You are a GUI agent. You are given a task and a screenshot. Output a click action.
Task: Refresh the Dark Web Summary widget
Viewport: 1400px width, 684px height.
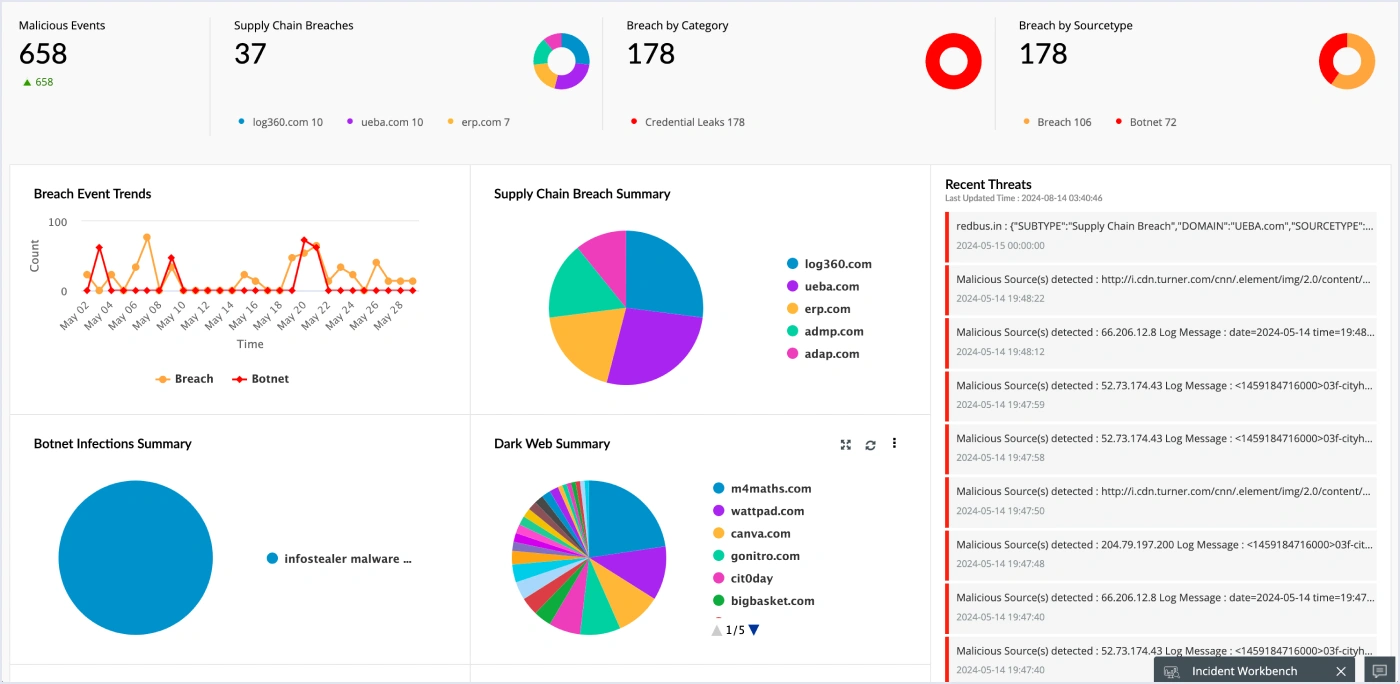tap(869, 444)
